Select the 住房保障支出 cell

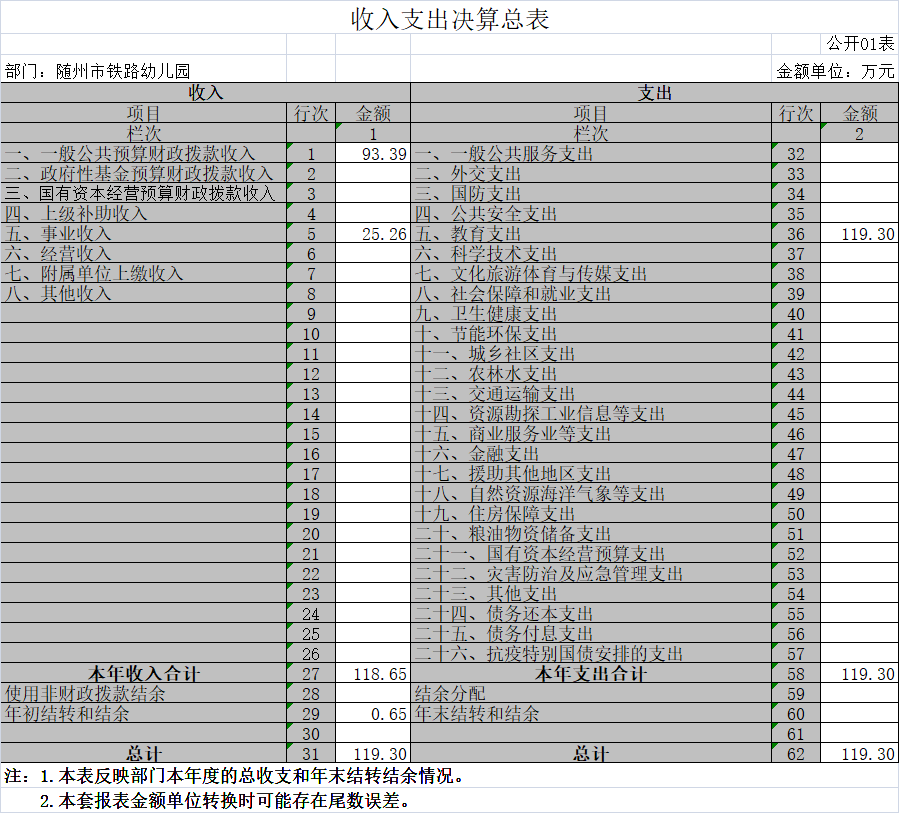(x=591, y=514)
